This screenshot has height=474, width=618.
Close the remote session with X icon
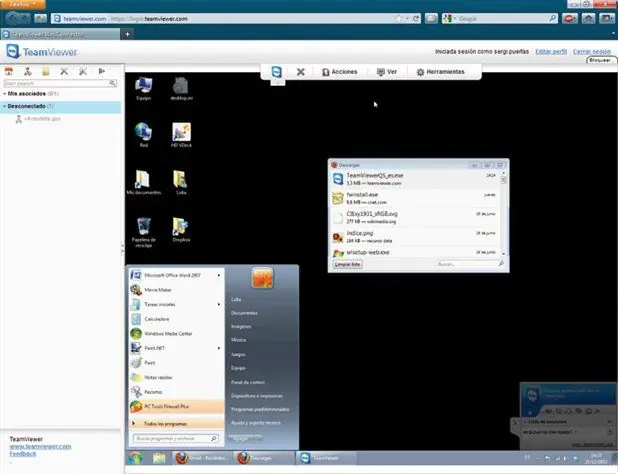click(x=301, y=72)
